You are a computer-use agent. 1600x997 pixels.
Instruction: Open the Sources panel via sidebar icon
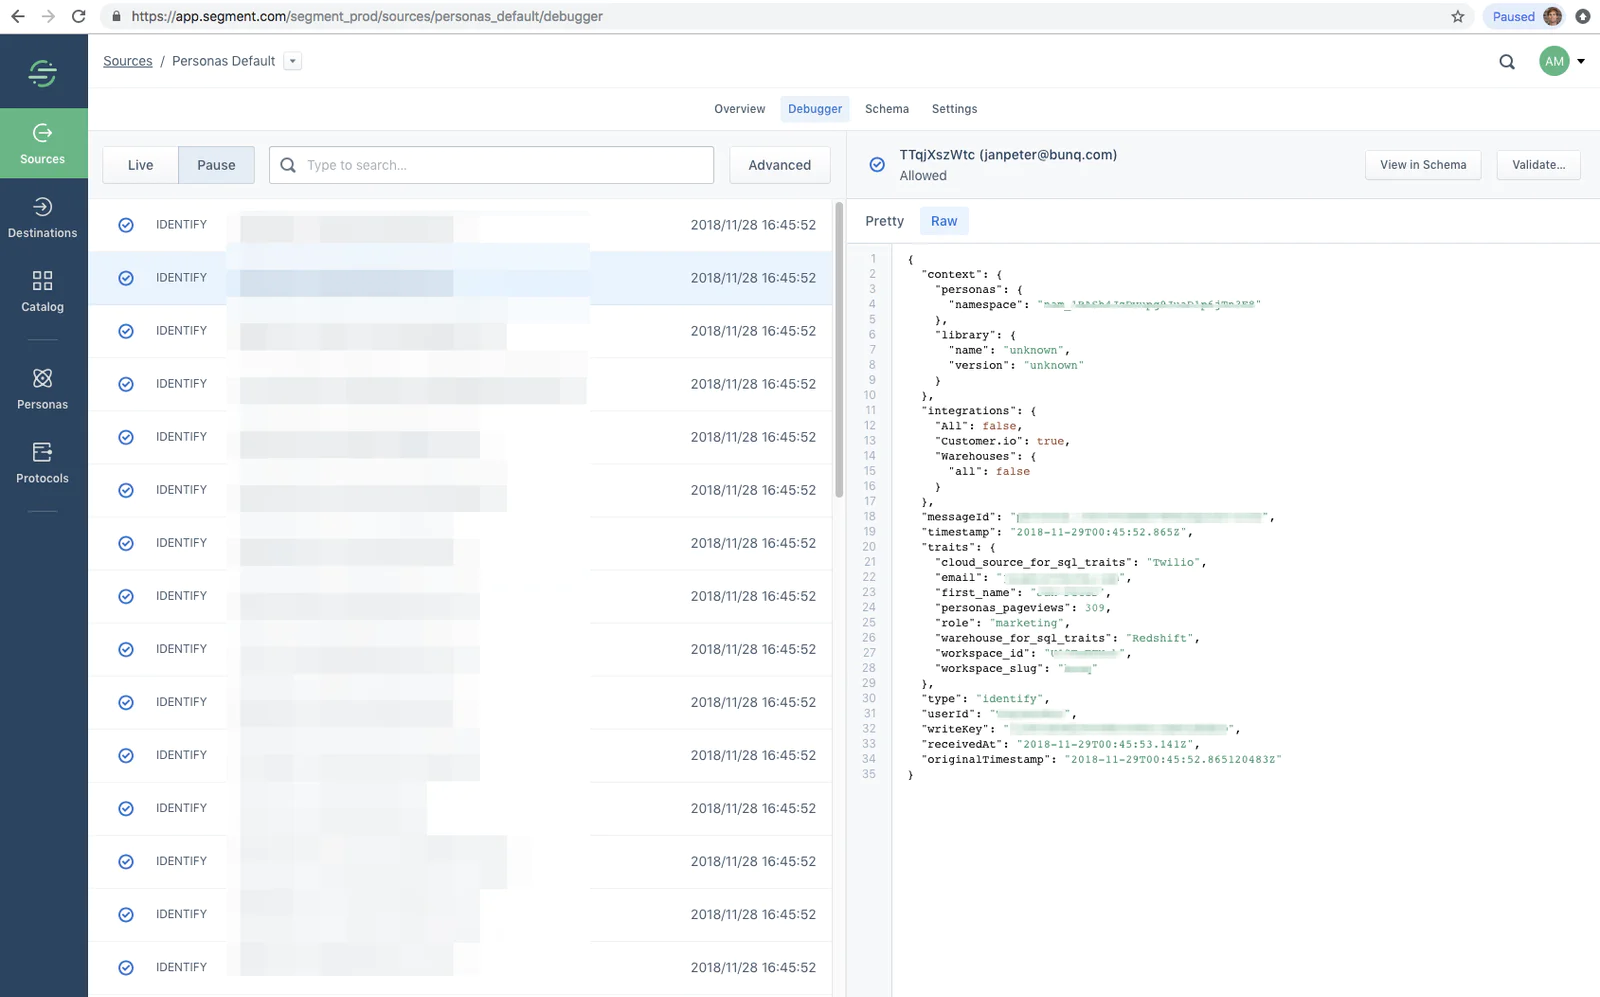42,143
